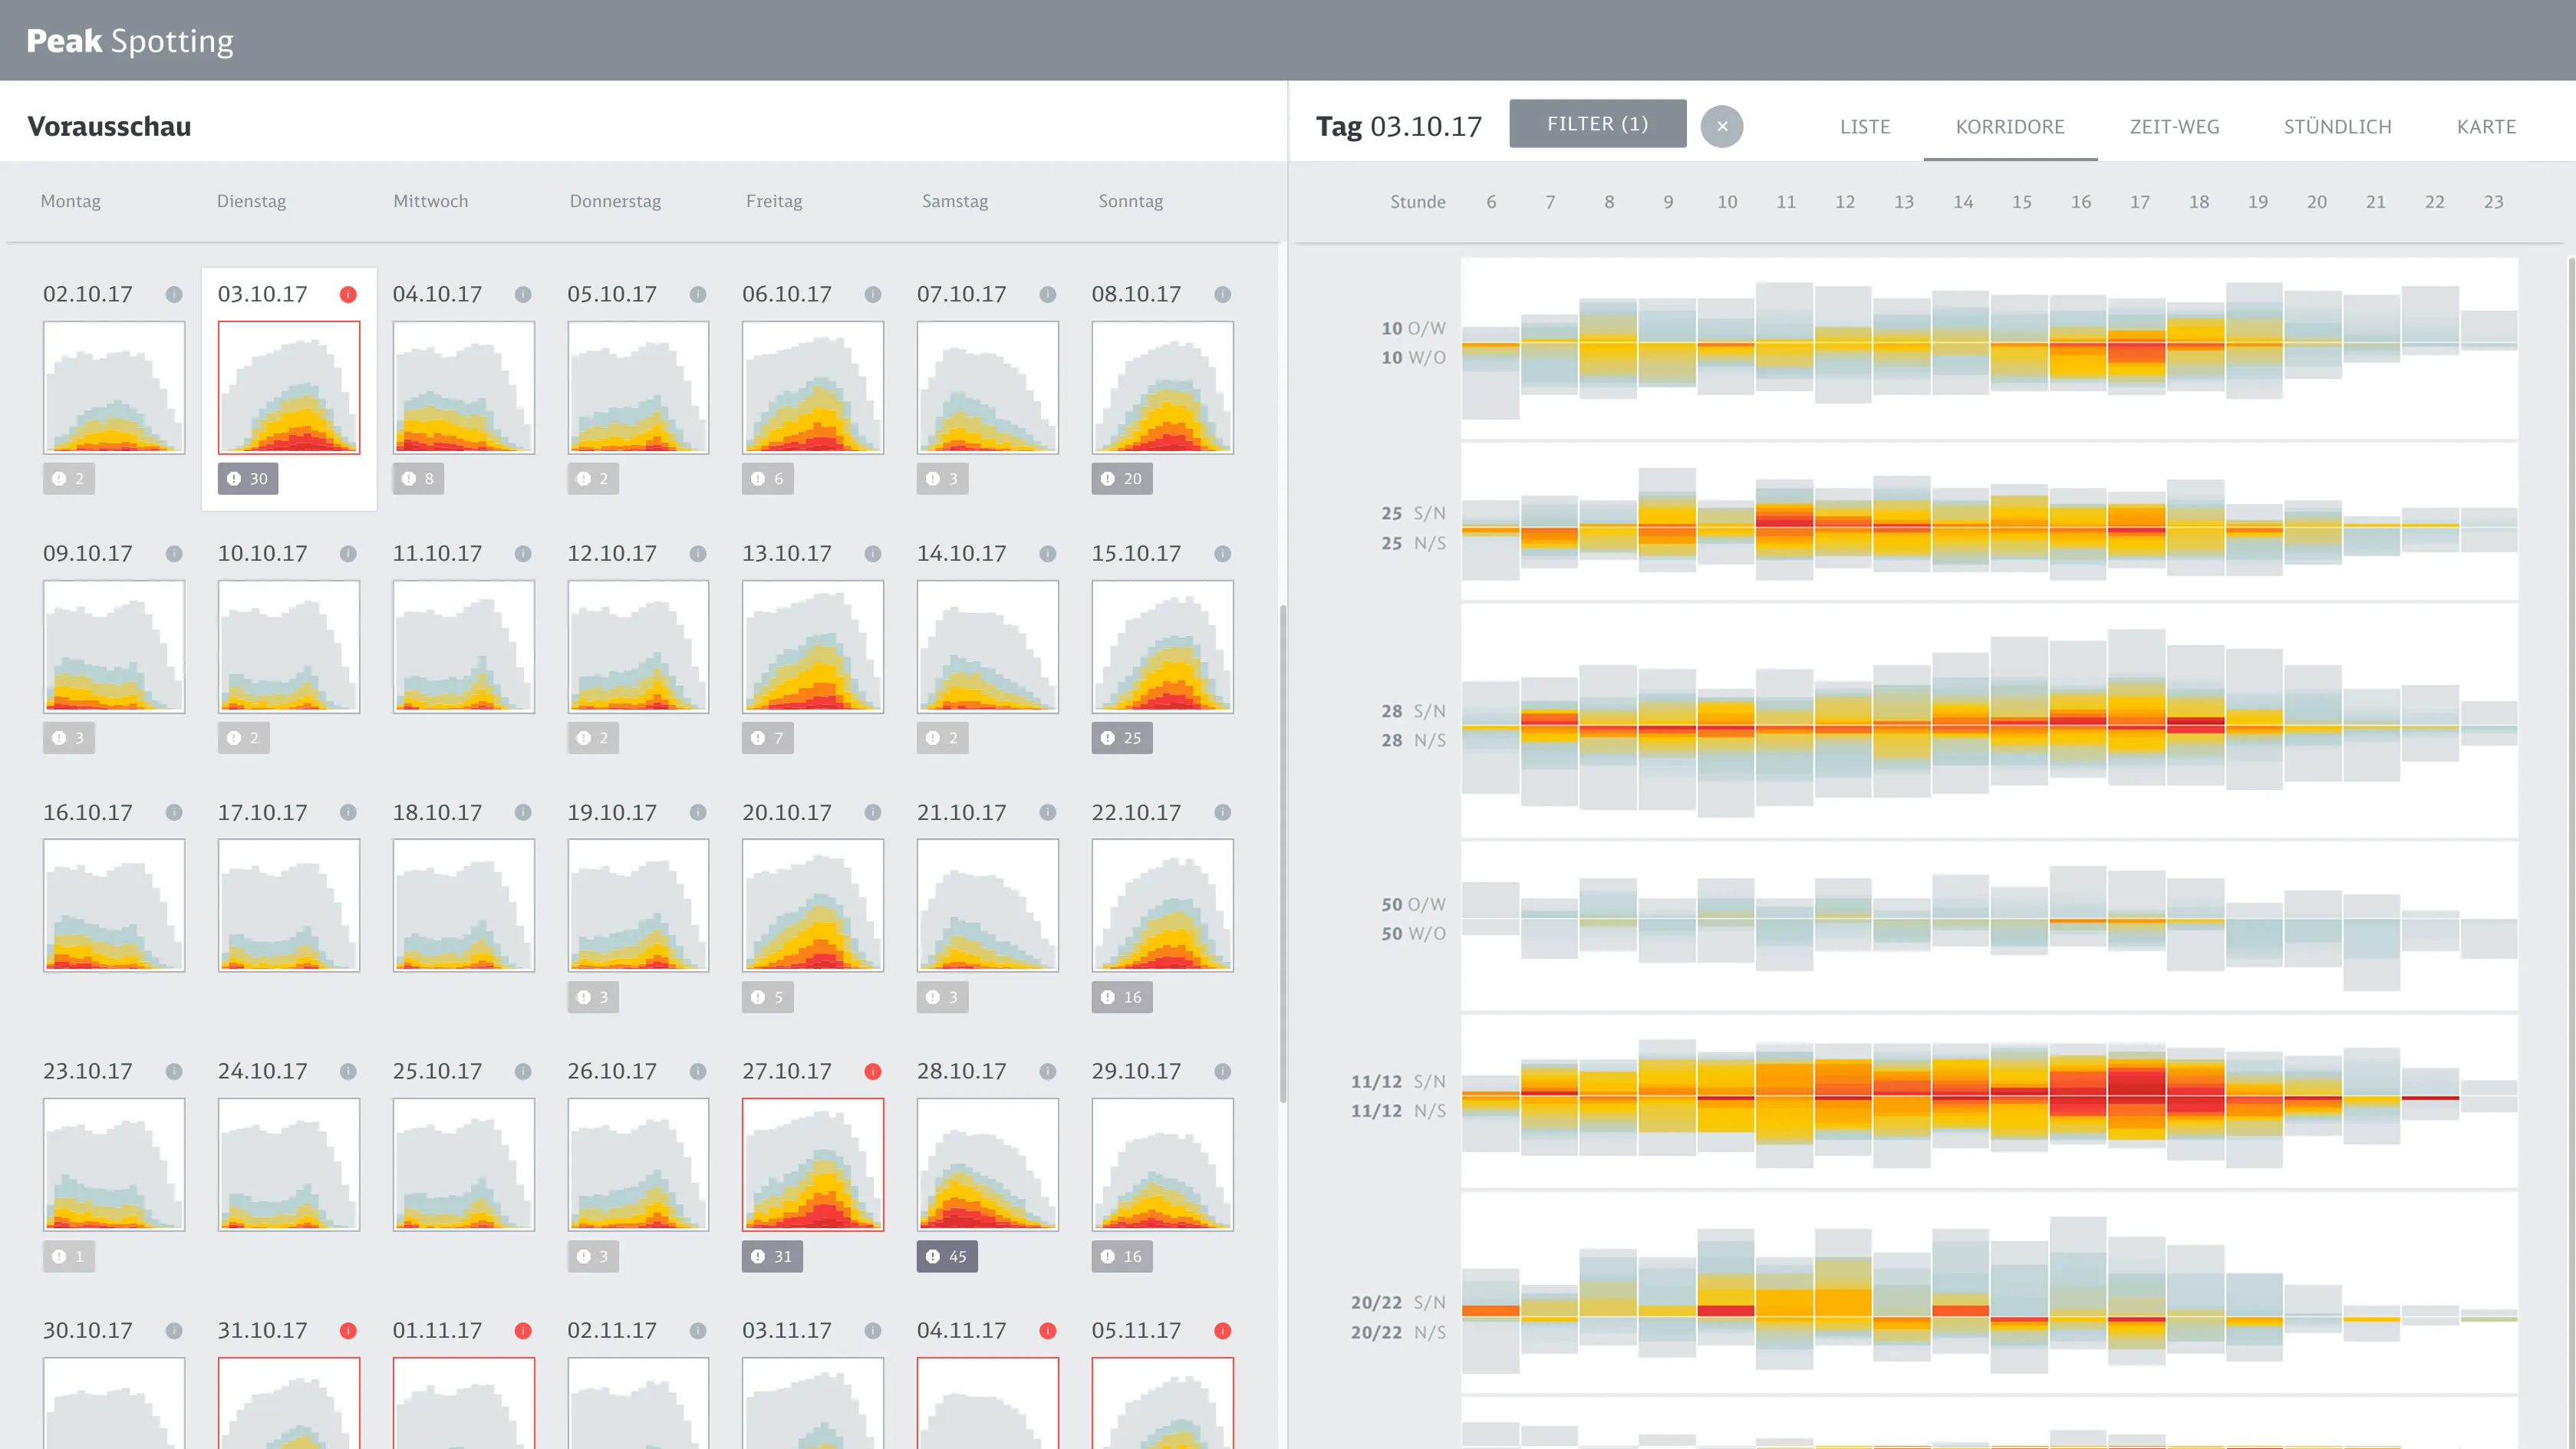
Task: Click the info icon next to 18.10.17
Action: (523, 812)
